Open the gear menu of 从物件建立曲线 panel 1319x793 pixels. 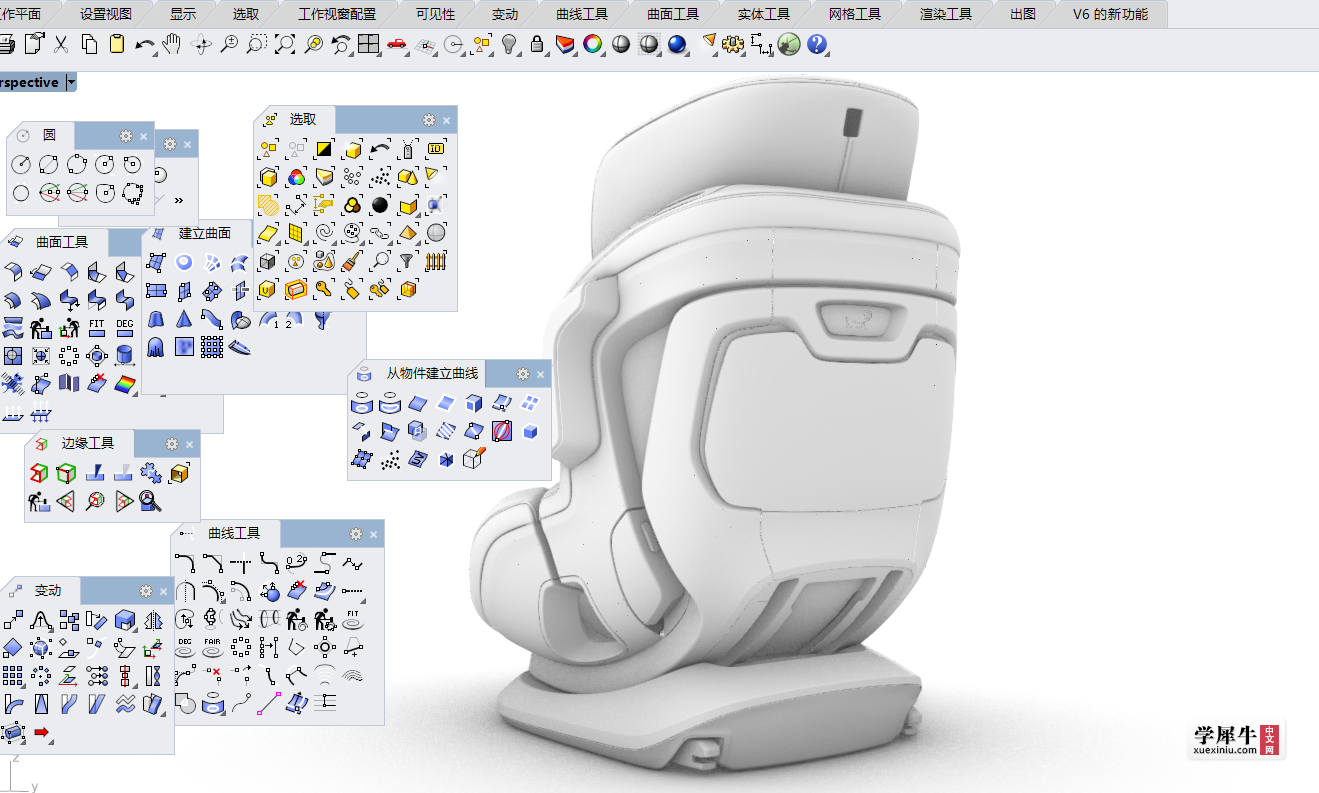(523, 374)
